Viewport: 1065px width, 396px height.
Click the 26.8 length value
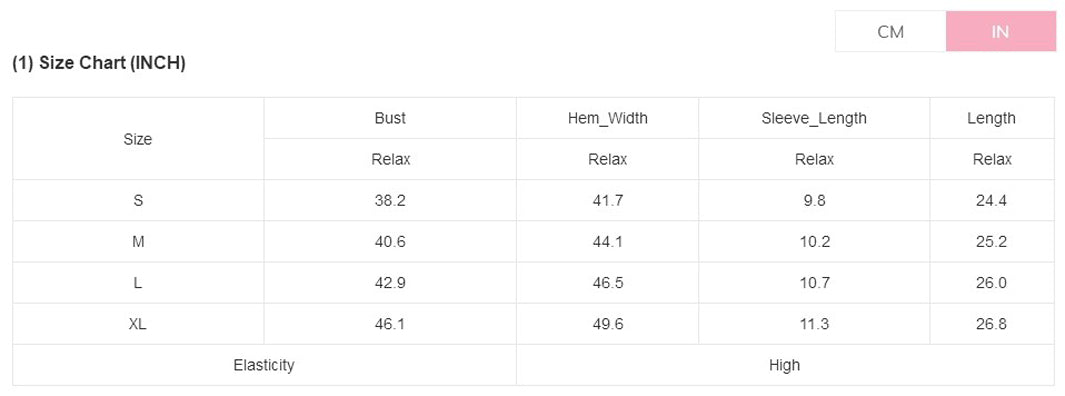coord(992,324)
